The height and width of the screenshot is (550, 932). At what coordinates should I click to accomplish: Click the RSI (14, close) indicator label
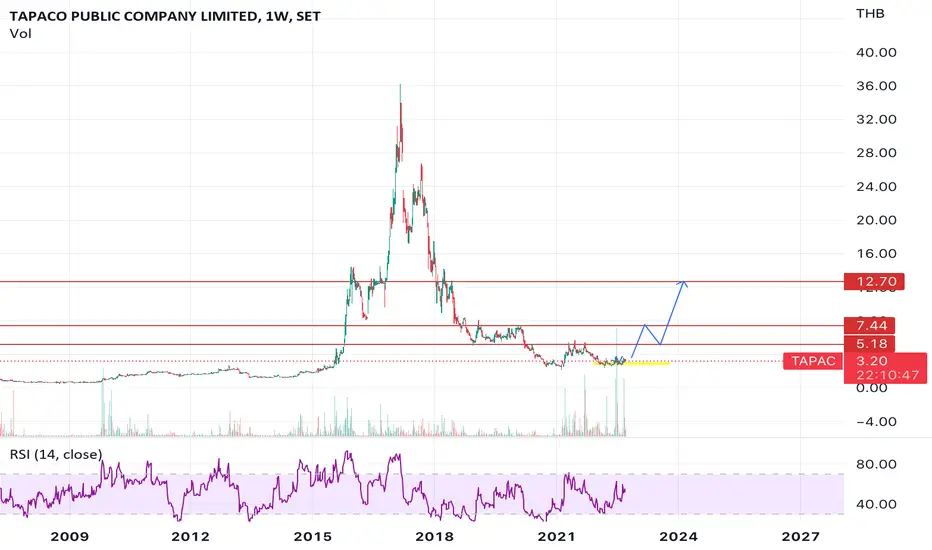pyautogui.click(x=56, y=454)
